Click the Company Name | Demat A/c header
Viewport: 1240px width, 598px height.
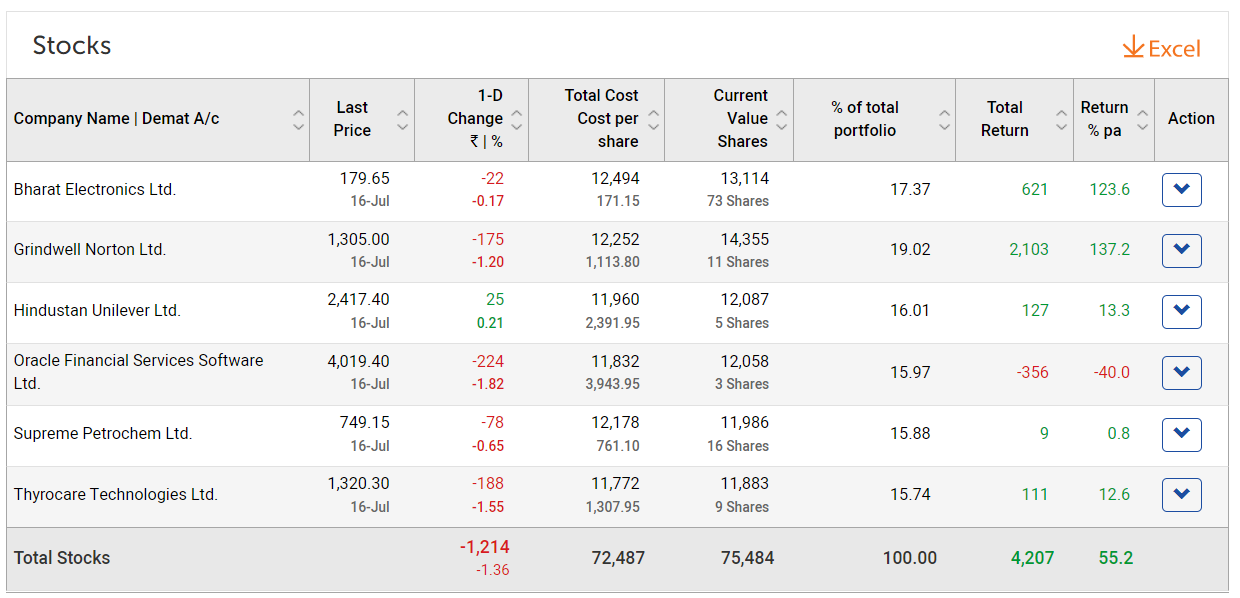click(116, 119)
